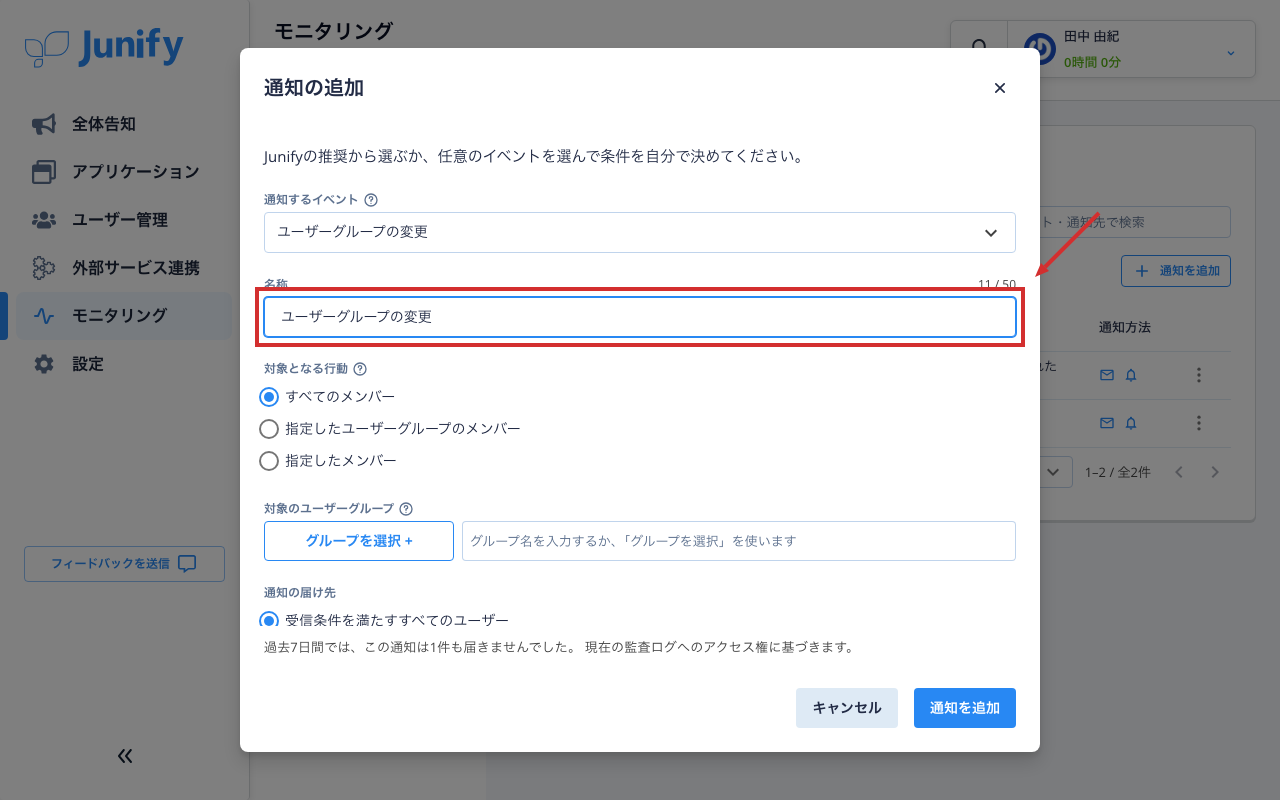Expand the 田中 由紀 account menu chevron
Viewport: 1280px width, 800px height.
click(1231, 52)
